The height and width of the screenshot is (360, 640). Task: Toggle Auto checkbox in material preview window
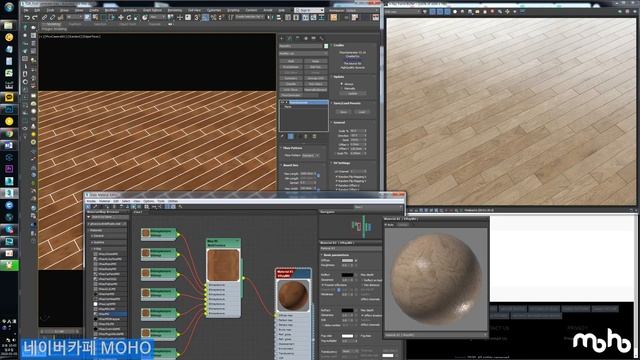[387, 224]
